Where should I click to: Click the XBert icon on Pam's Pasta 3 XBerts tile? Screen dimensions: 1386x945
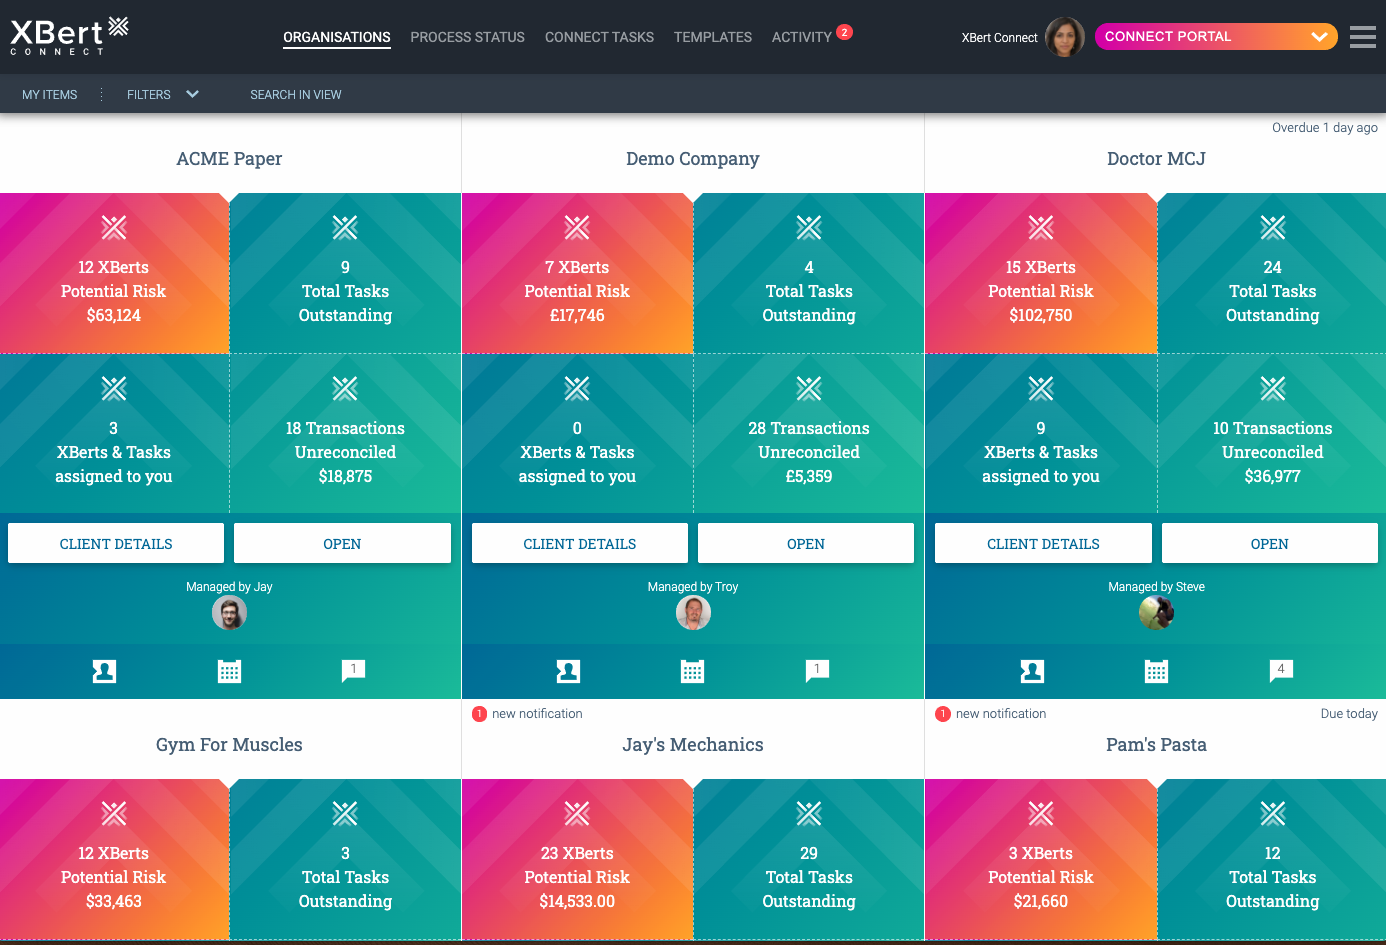point(1041,814)
